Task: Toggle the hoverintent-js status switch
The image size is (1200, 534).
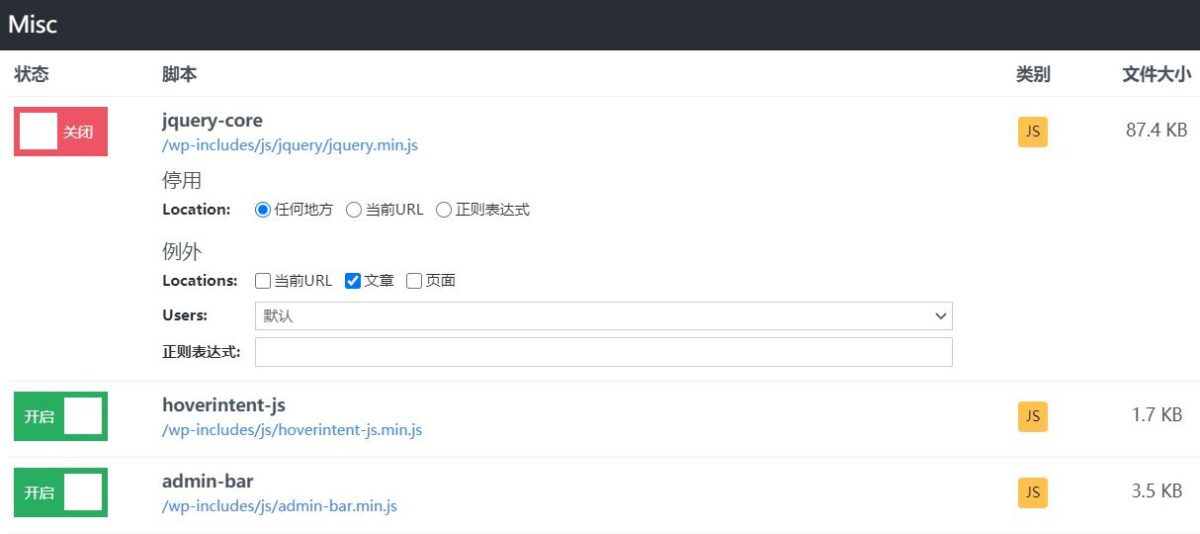Action: tap(60, 416)
